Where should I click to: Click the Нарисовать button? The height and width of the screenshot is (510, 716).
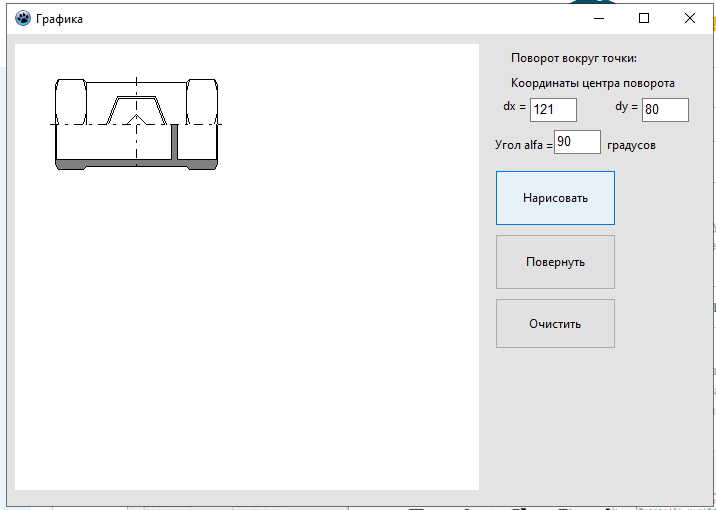(x=555, y=198)
